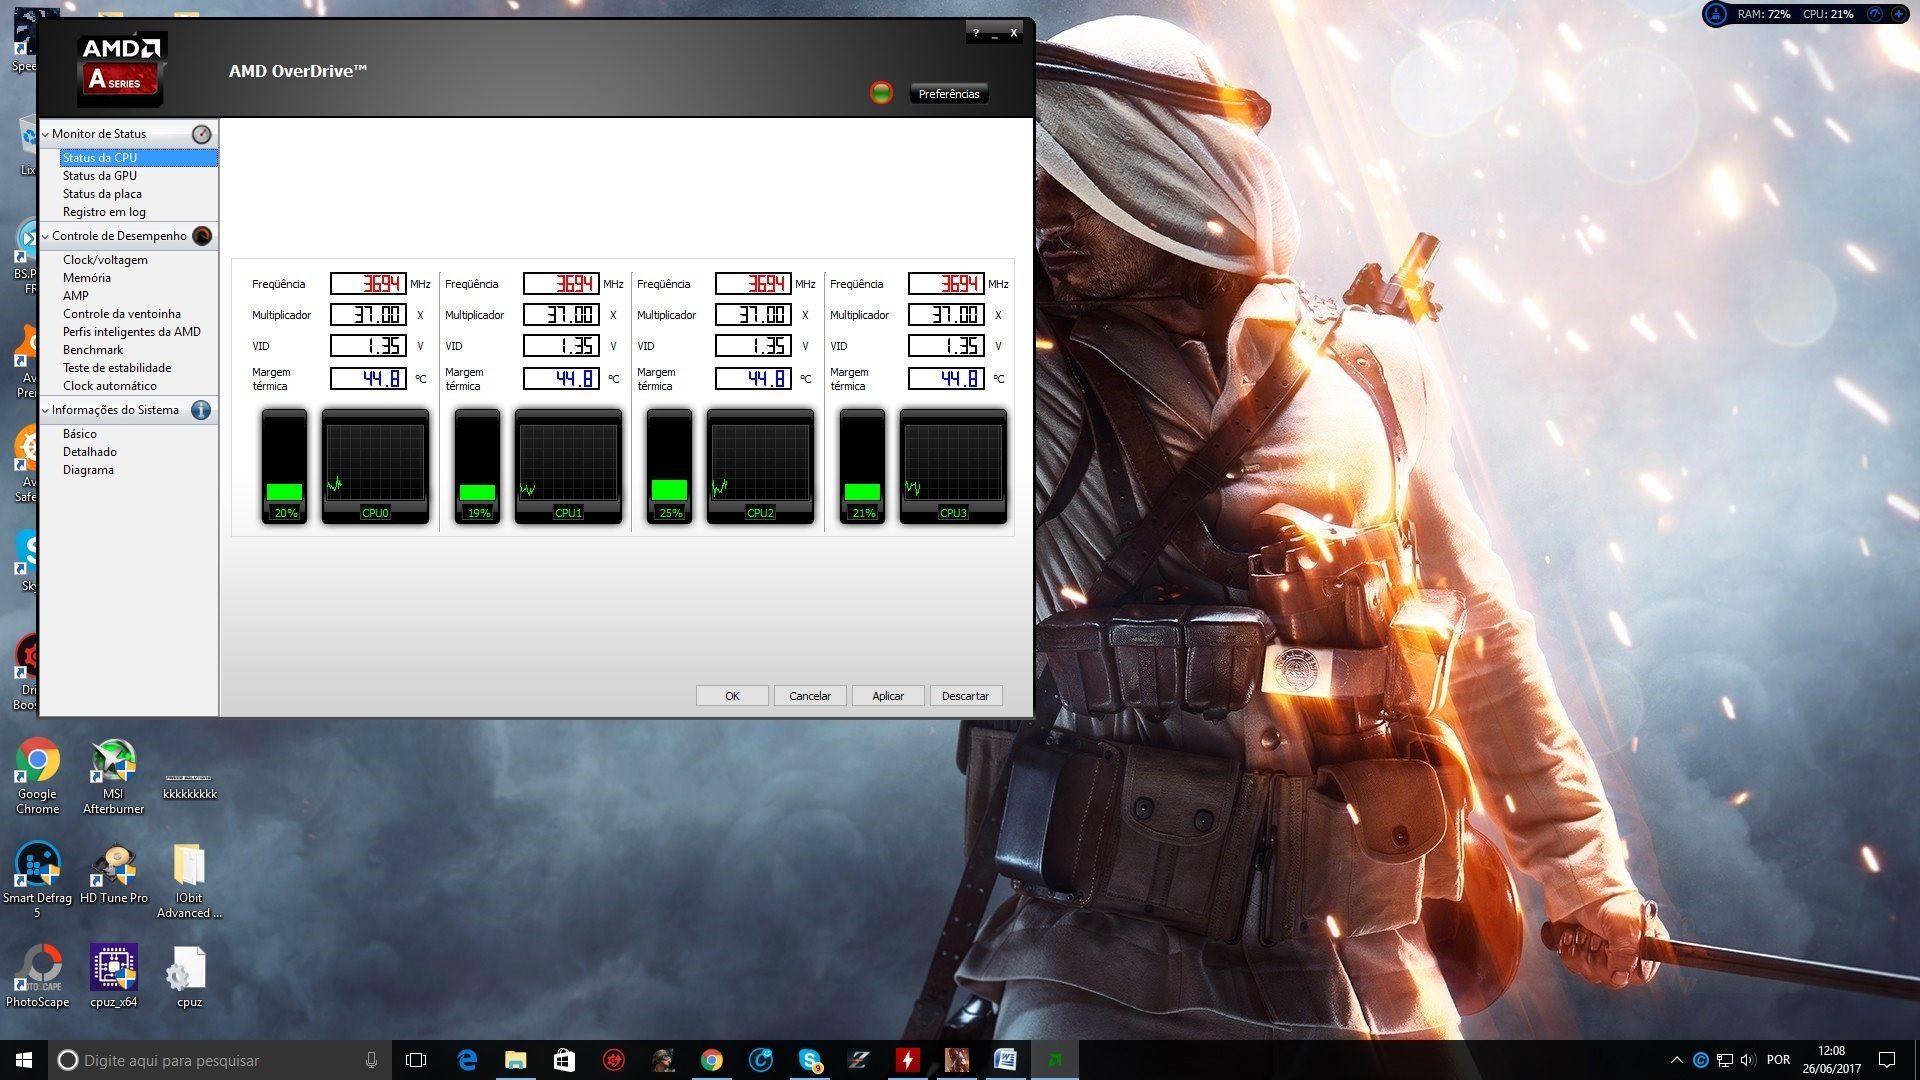Open Básico system information
1920x1080 pixels.
[x=80, y=434]
